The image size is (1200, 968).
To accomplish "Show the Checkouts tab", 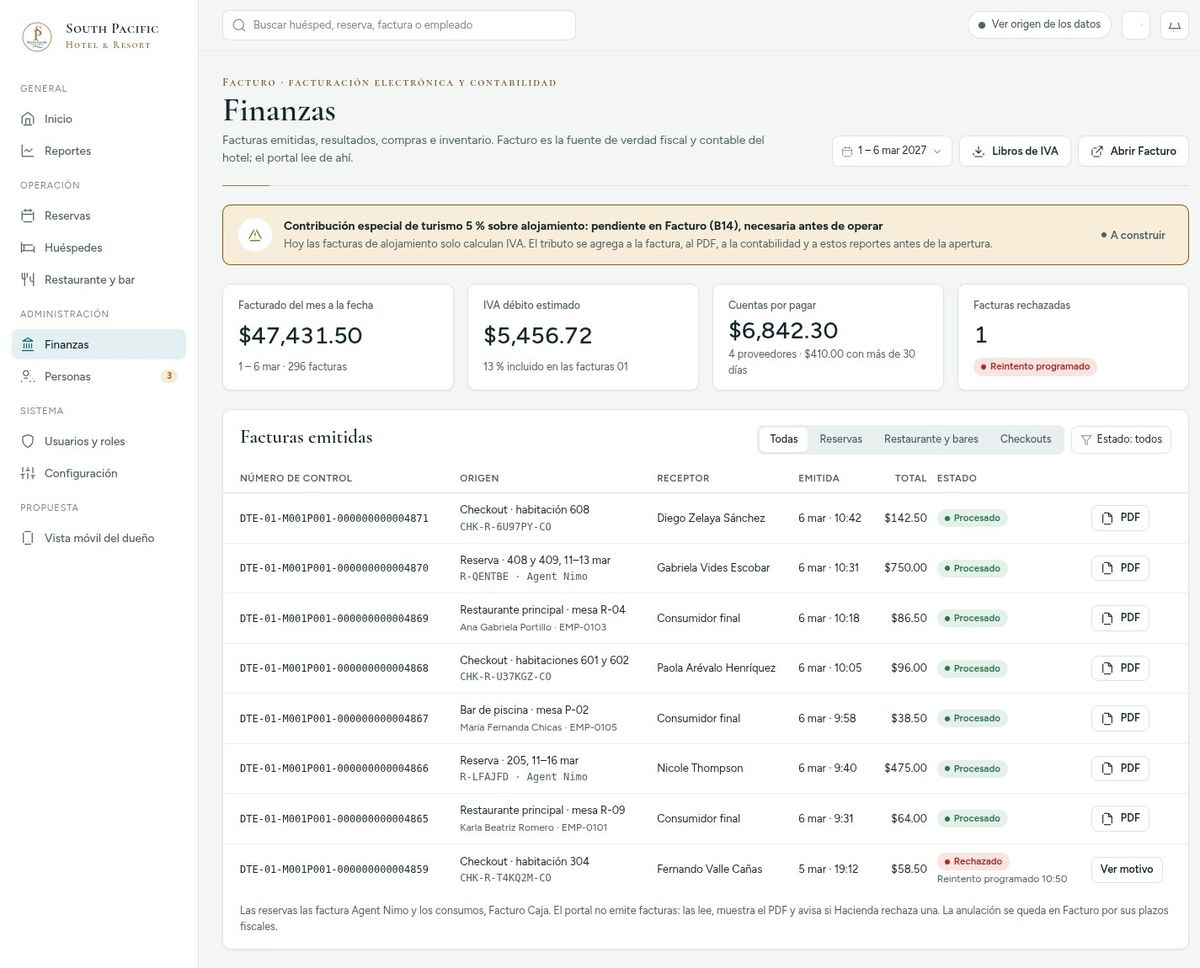I will point(1026,439).
